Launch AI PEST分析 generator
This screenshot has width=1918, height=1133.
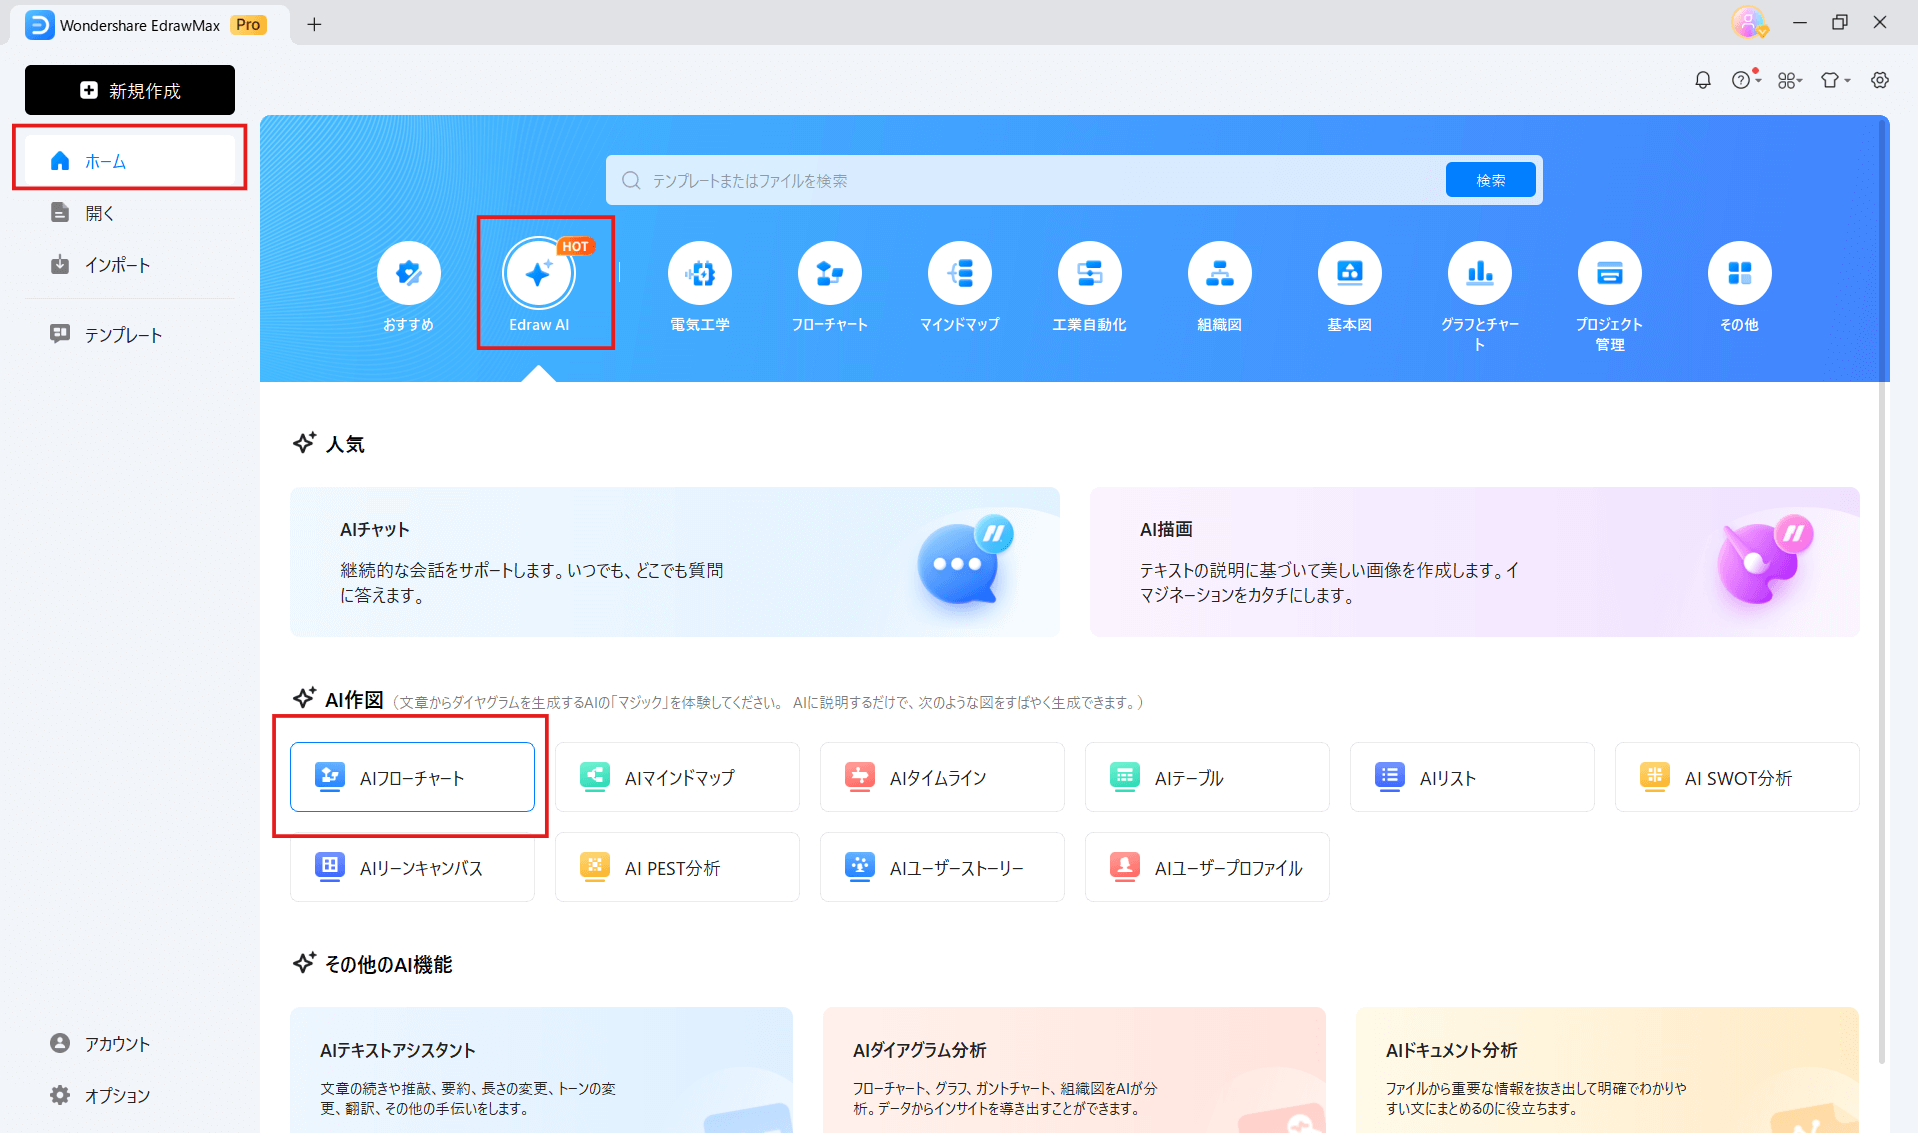[x=677, y=867]
